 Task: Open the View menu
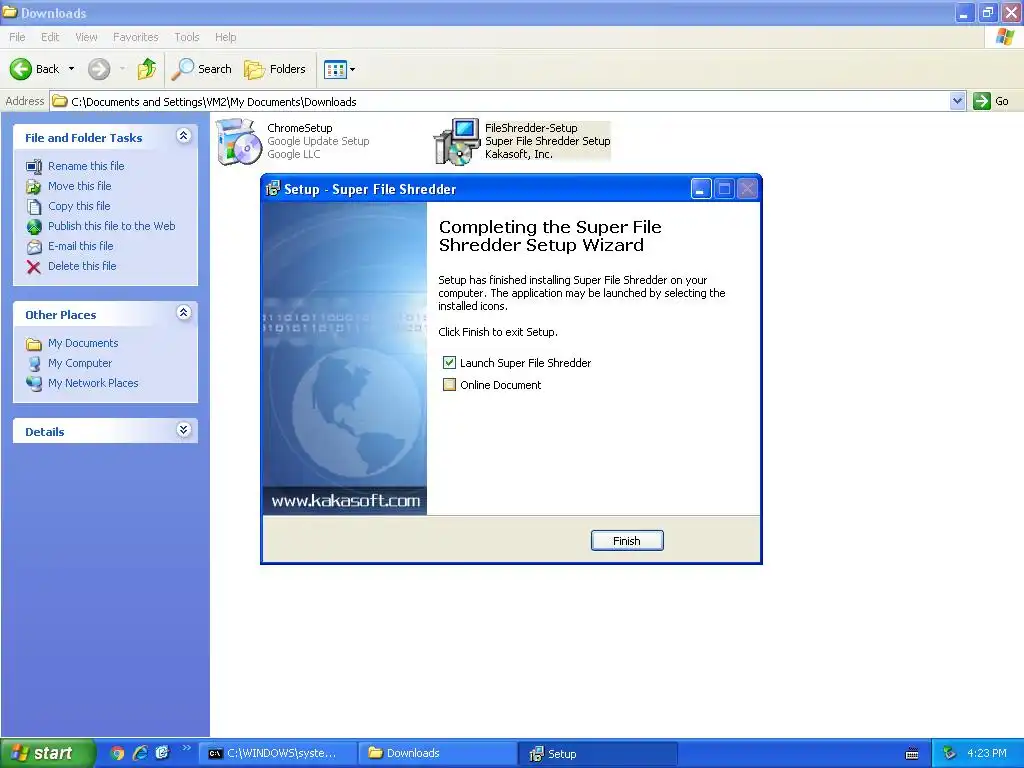(x=86, y=37)
